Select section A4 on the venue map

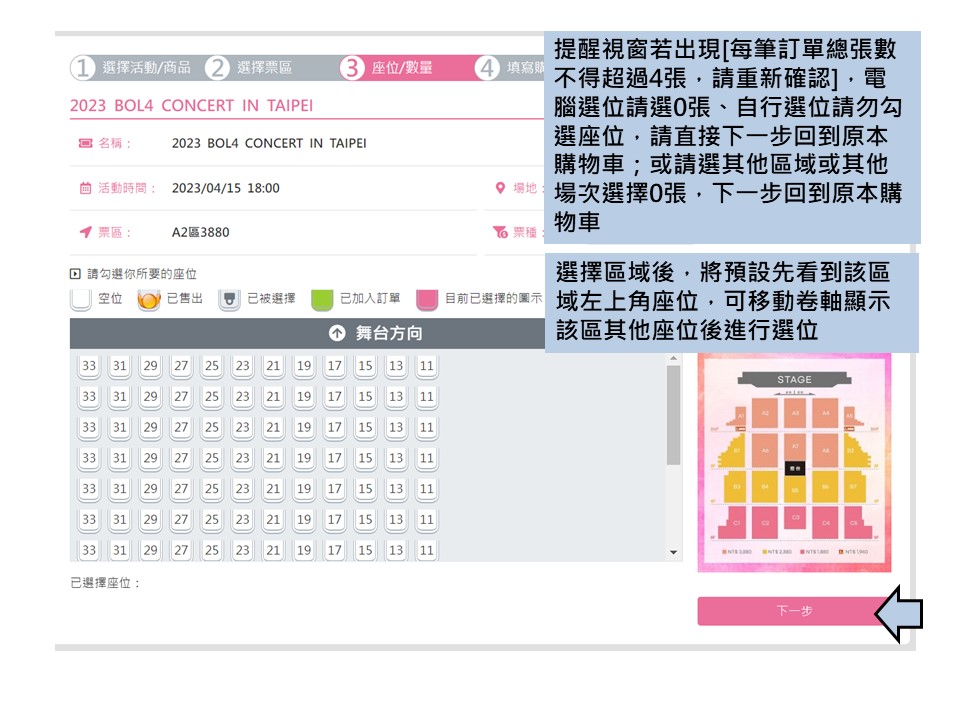tap(826, 413)
